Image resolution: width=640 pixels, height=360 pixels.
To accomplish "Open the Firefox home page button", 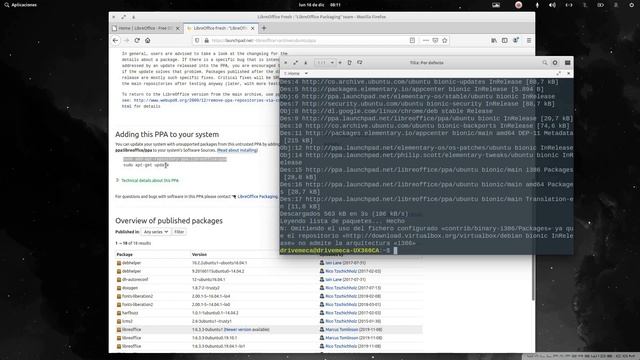I will [148, 40].
